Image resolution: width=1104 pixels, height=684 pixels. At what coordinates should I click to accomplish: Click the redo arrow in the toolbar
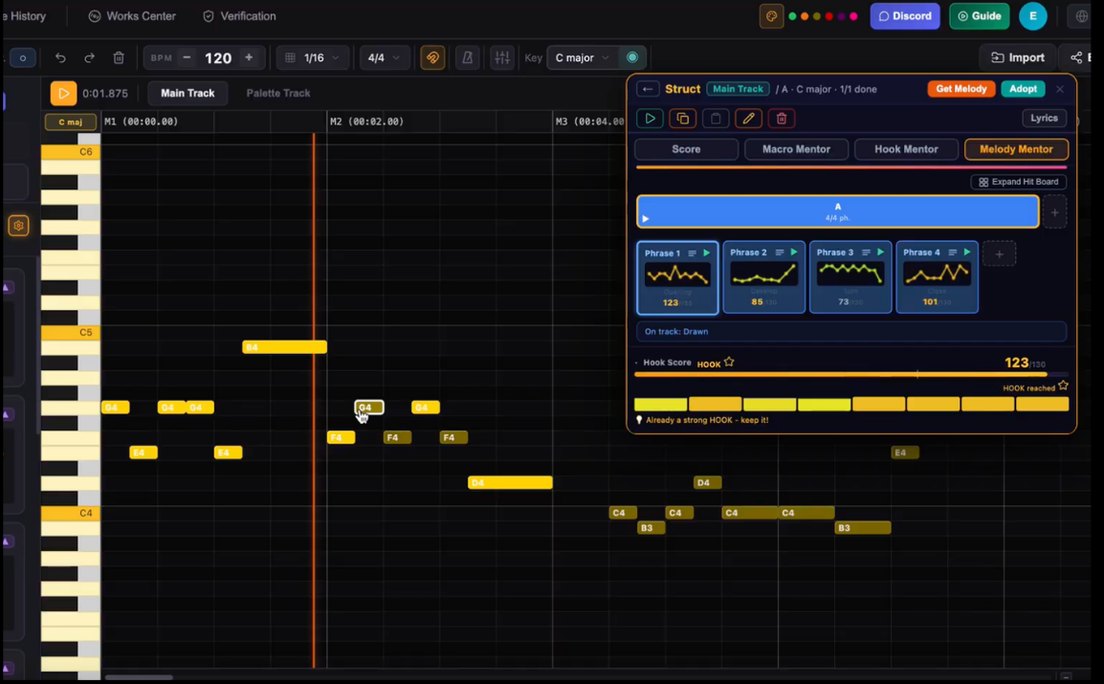(x=89, y=58)
